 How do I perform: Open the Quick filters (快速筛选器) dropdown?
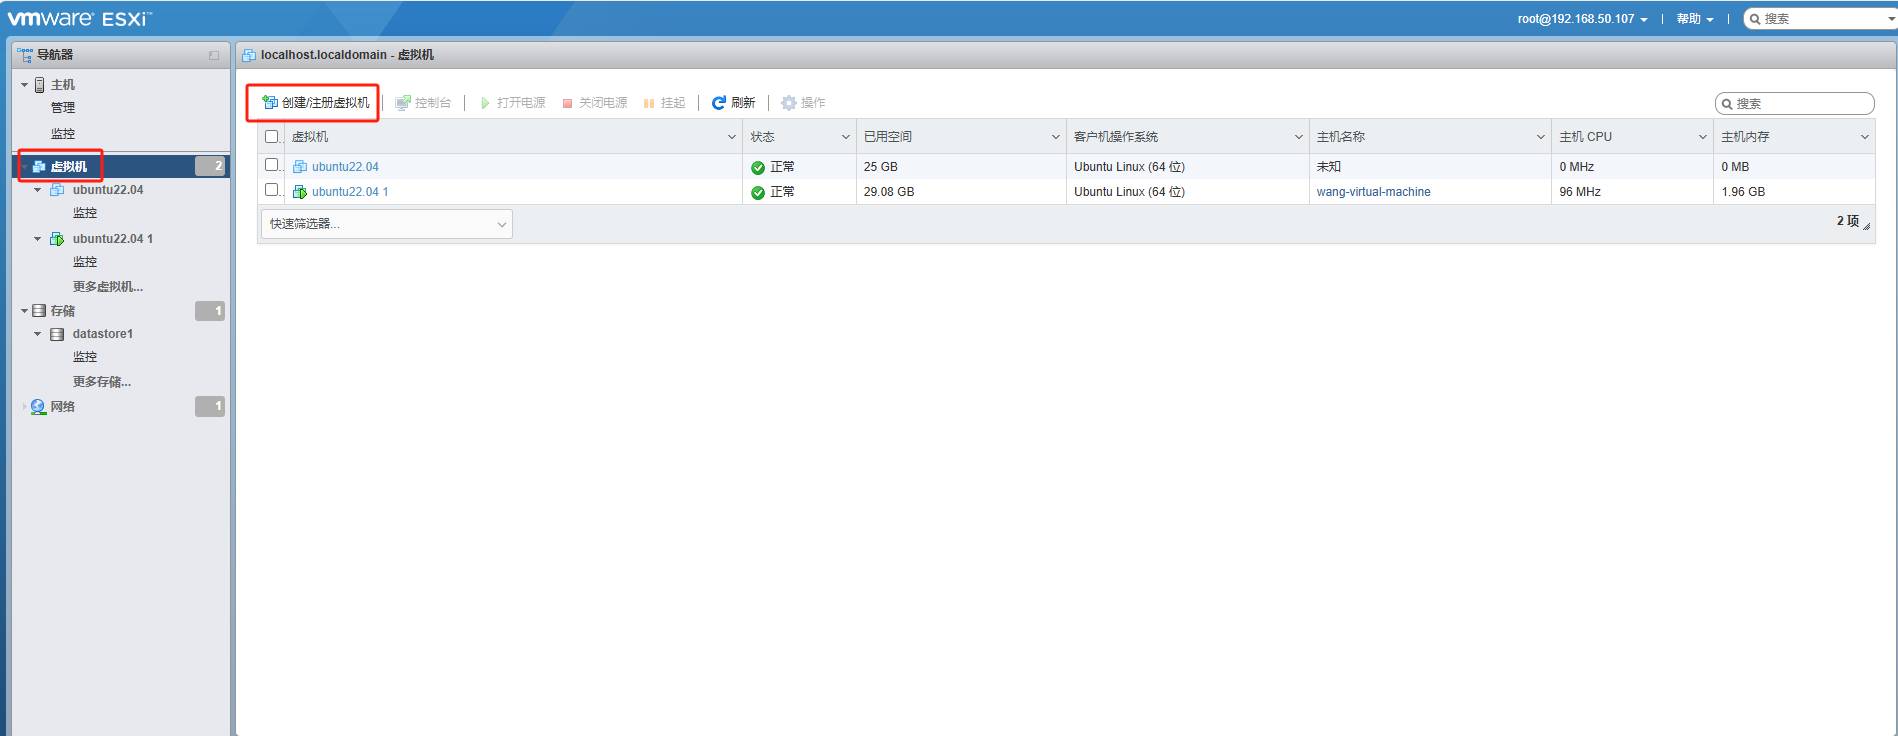click(386, 224)
